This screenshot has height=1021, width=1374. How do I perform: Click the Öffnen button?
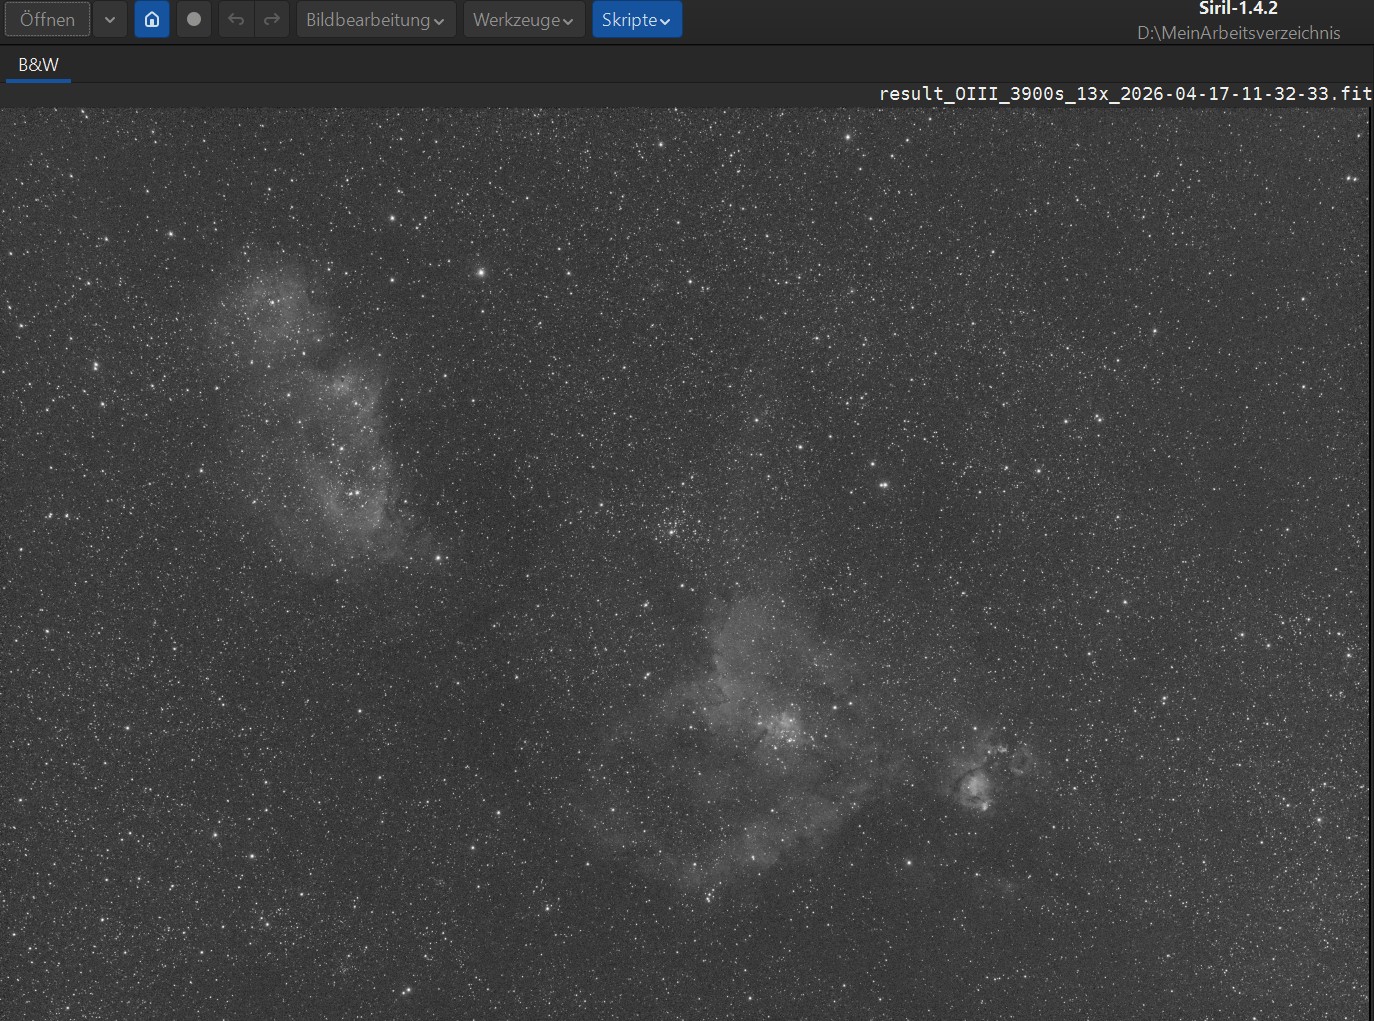(47, 20)
